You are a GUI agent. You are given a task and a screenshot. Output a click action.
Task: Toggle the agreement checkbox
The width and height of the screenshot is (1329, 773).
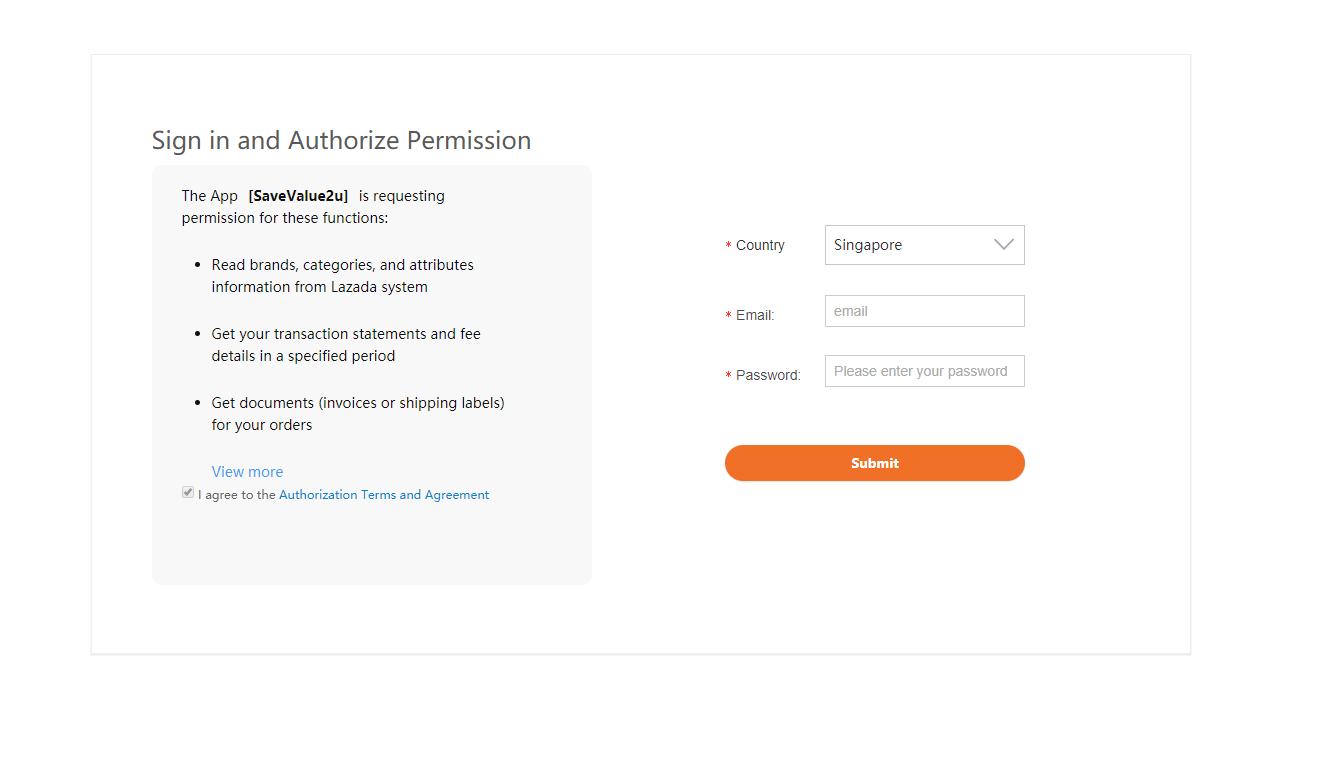tap(188, 493)
